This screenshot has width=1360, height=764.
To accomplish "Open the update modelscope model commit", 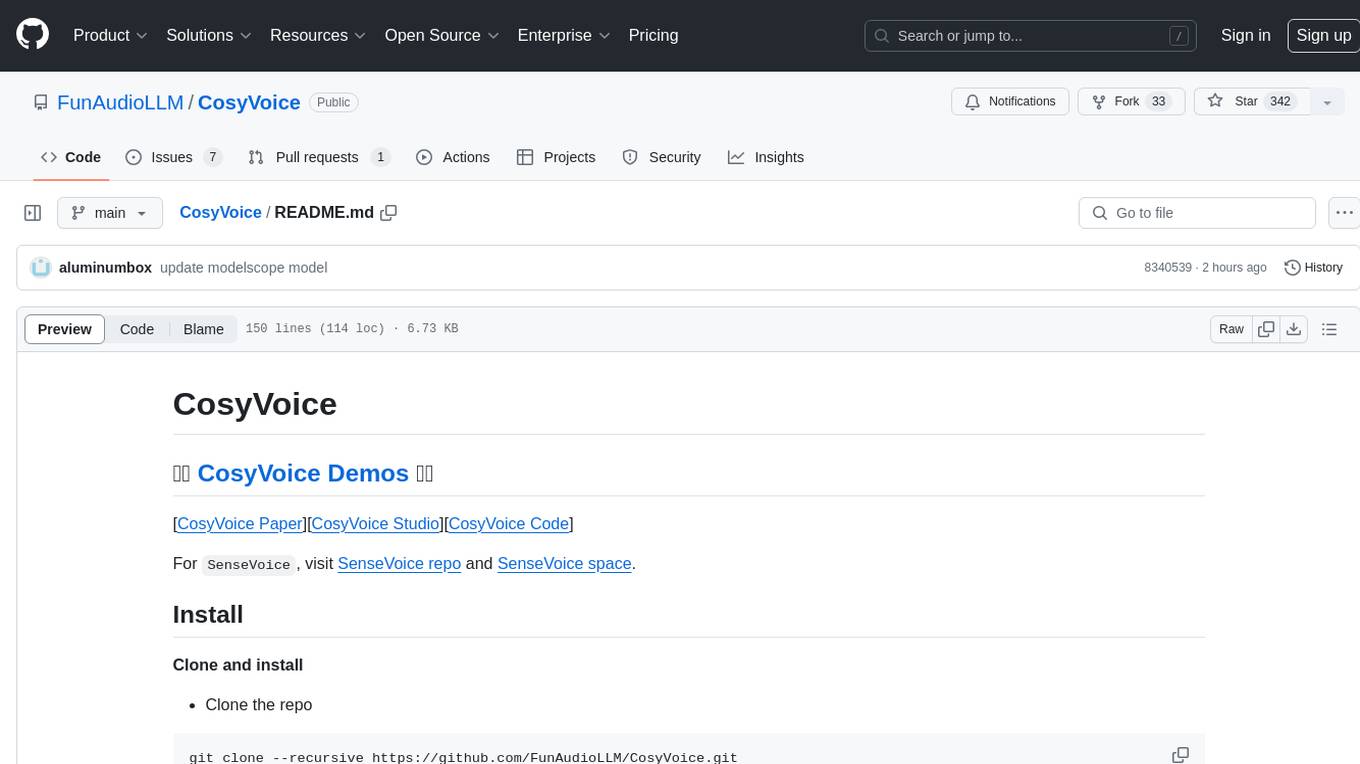I will (244, 267).
